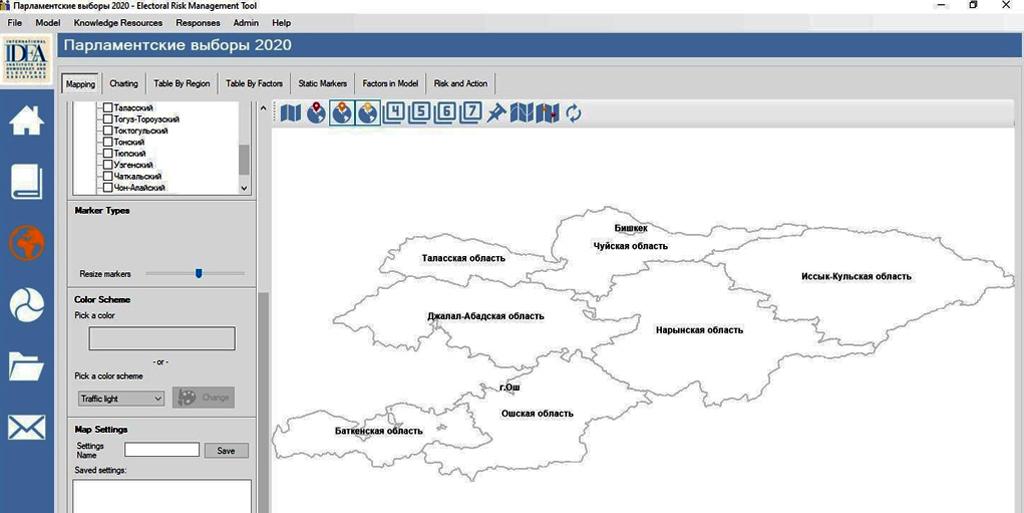Open the Knowledge Resources menu
Viewport: 1024px width, 513px height.
click(118, 22)
